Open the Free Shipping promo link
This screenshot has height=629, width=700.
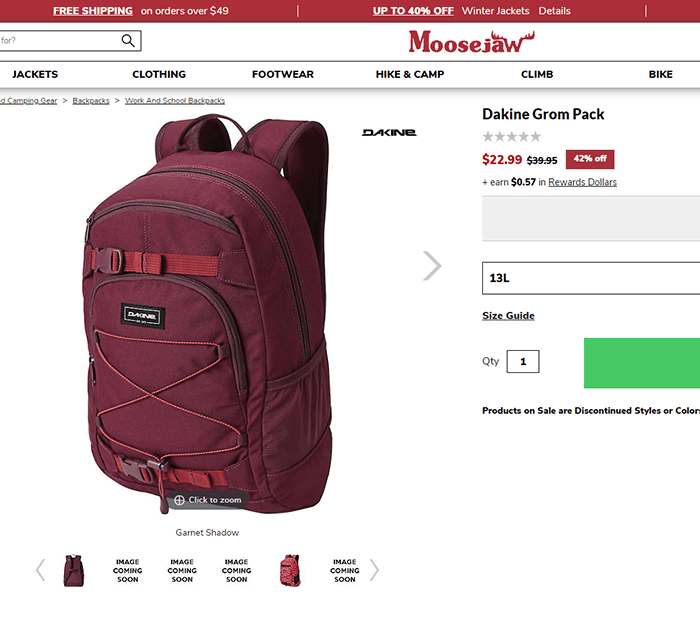[x=93, y=11]
